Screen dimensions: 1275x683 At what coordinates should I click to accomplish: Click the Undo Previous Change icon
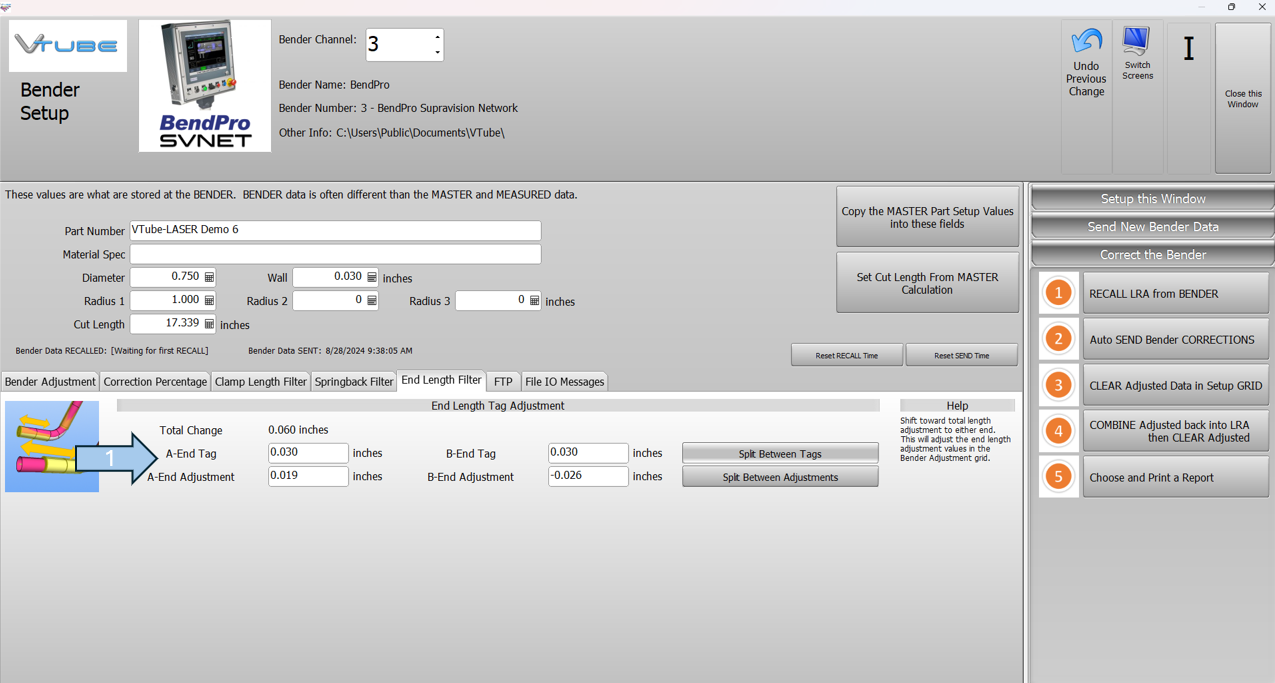click(1086, 41)
